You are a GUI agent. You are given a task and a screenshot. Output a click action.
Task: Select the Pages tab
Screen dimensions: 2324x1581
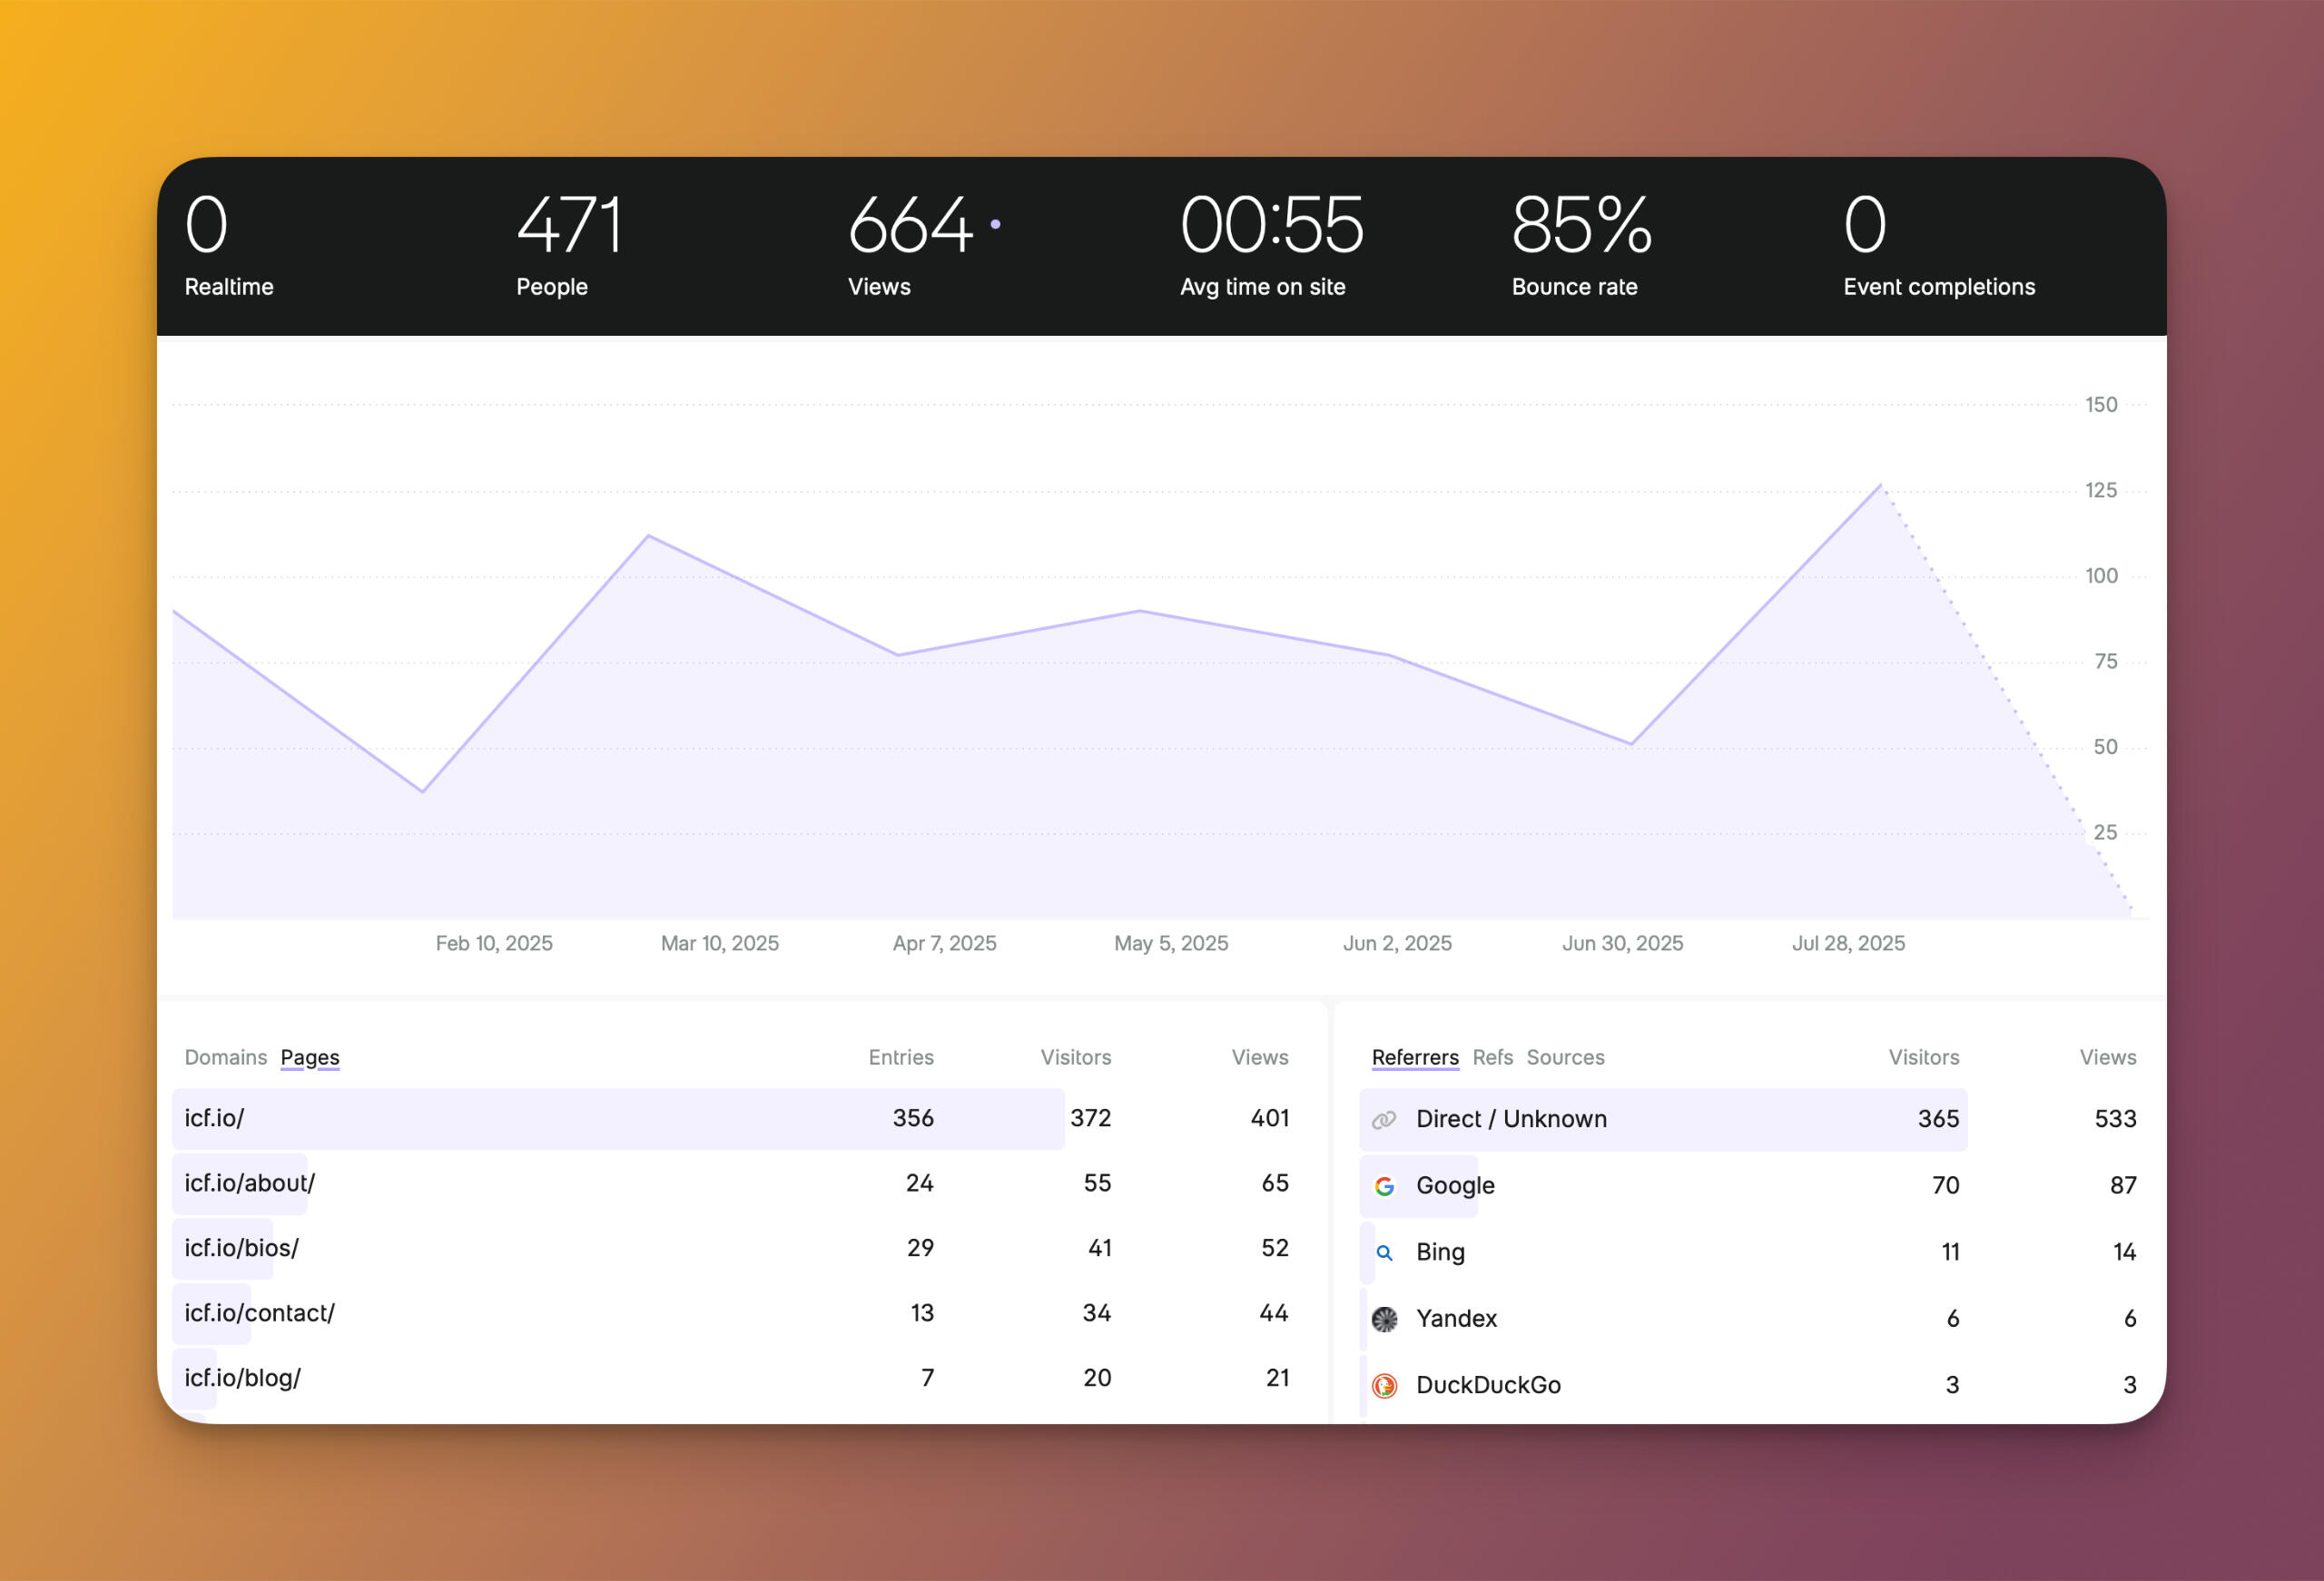pyautogui.click(x=310, y=1057)
